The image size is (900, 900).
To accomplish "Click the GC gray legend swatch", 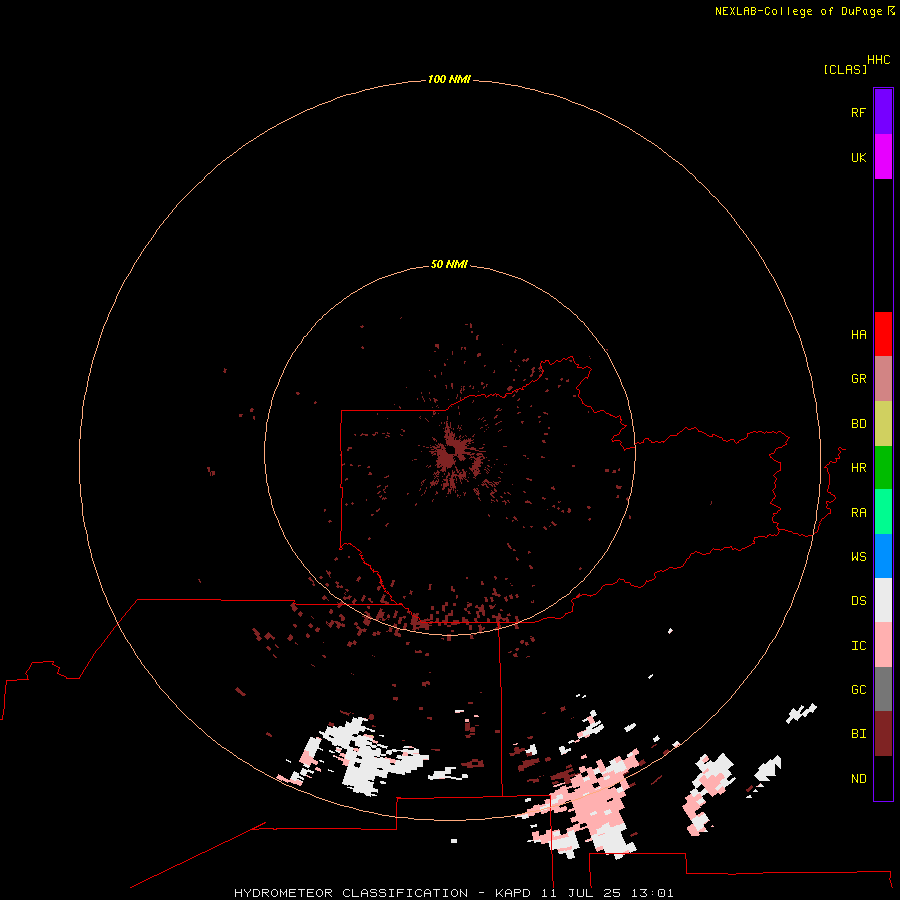I will coord(883,689).
